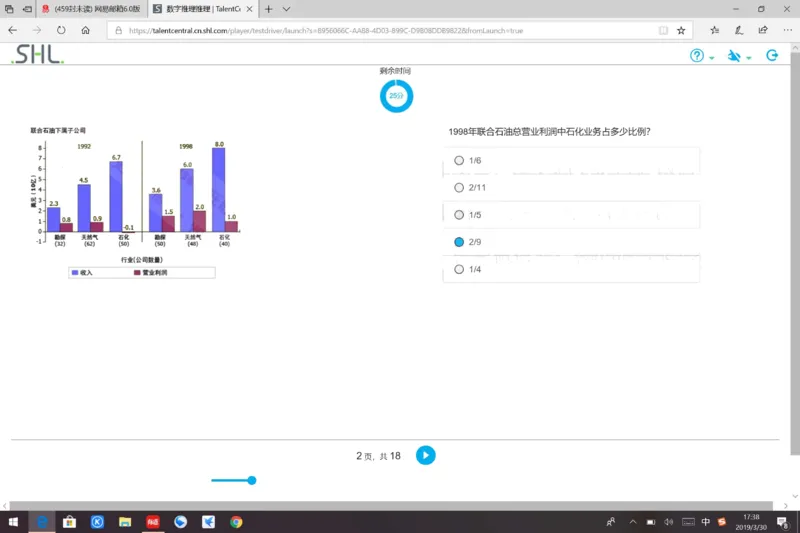Toggle reading view in address bar

tap(663, 31)
